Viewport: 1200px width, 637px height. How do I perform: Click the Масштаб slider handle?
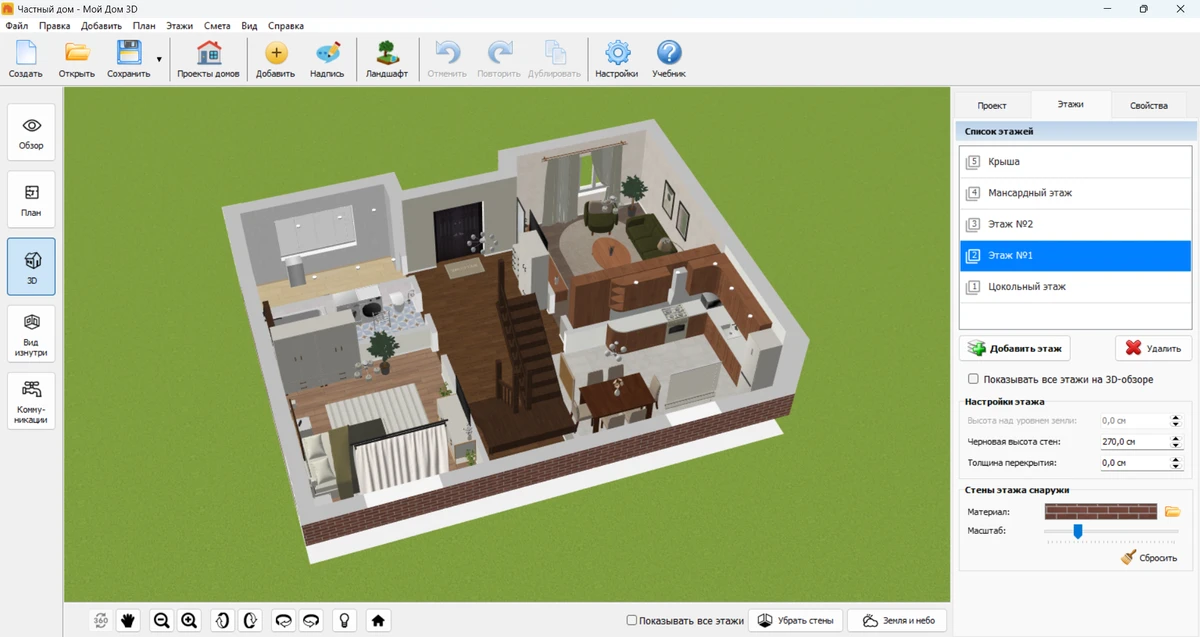pyautogui.click(x=1078, y=531)
